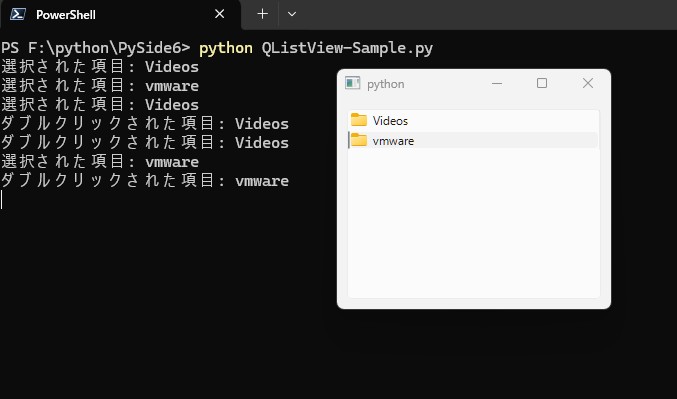The width and height of the screenshot is (677, 399).
Task: Open the new tab profile dropdown
Action: 292,14
